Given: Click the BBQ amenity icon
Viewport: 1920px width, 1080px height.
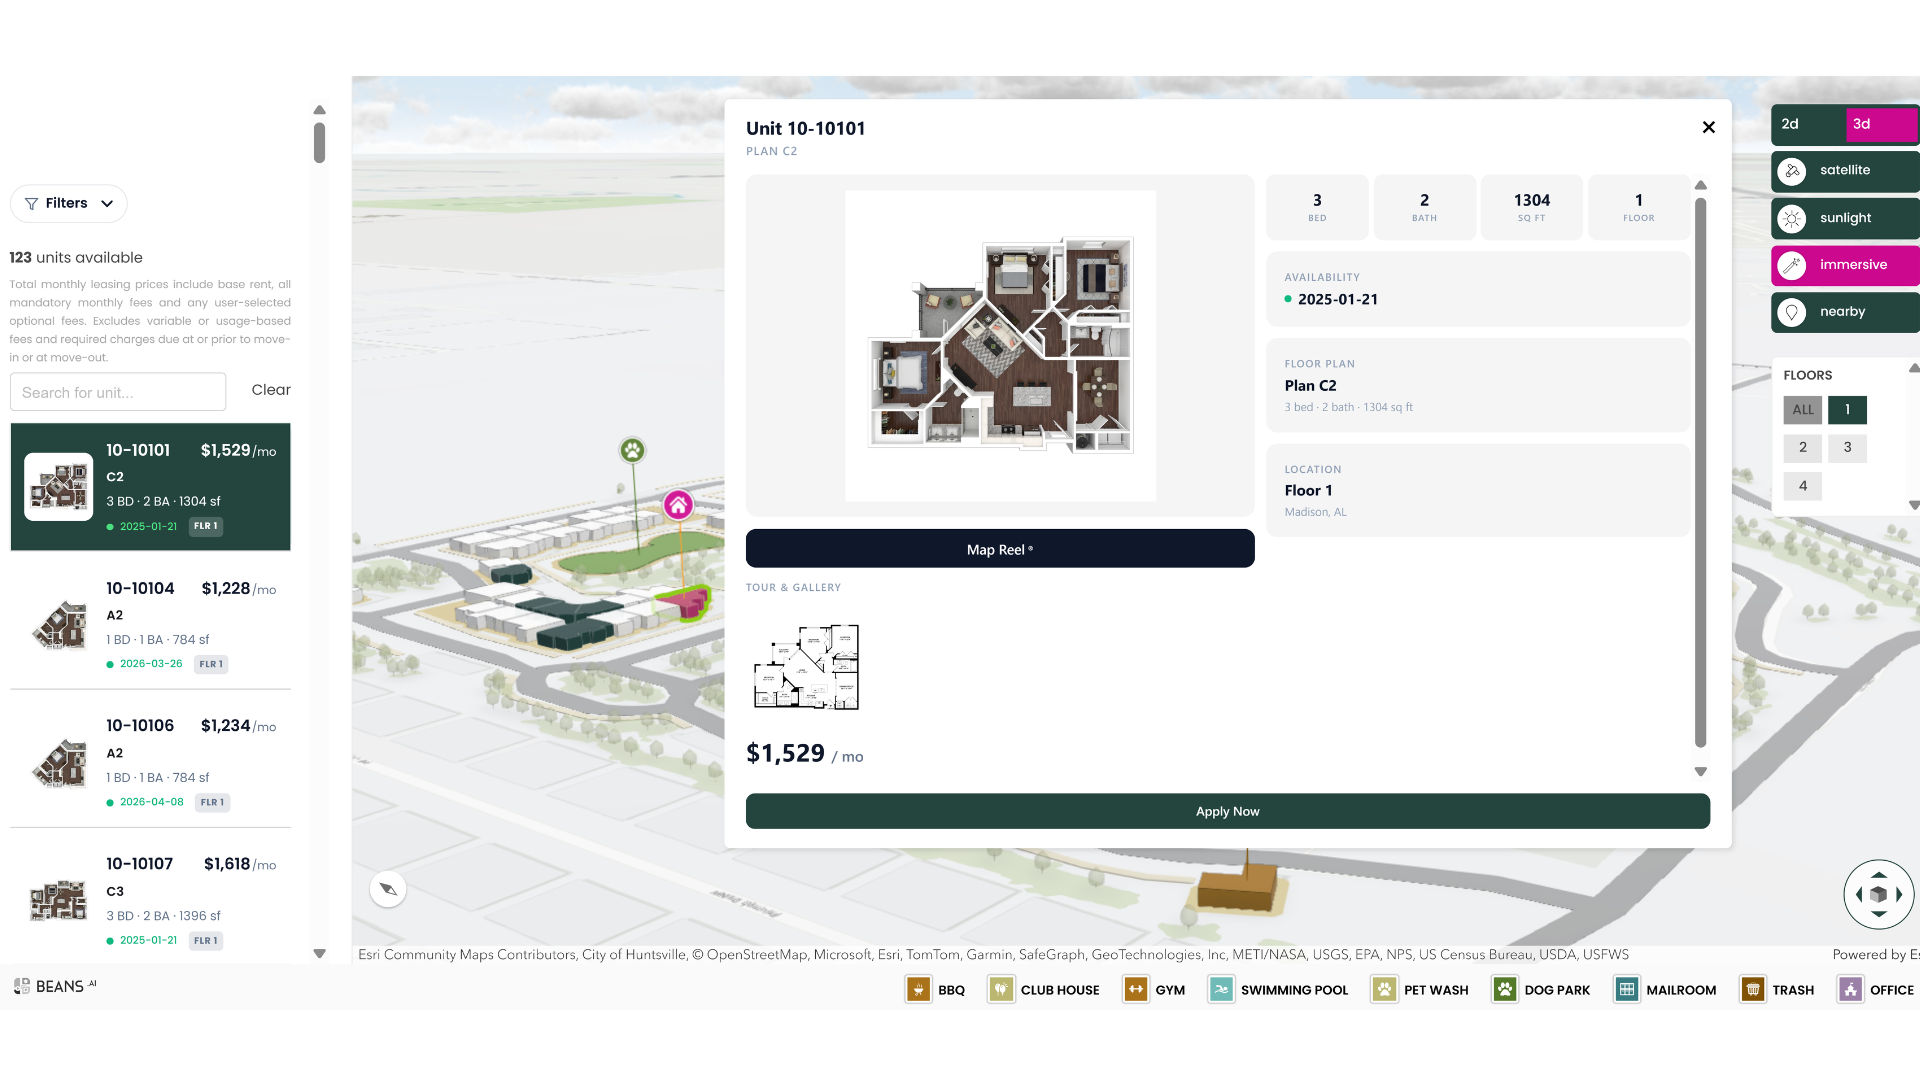Looking at the screenshot, I should point(918,990).
